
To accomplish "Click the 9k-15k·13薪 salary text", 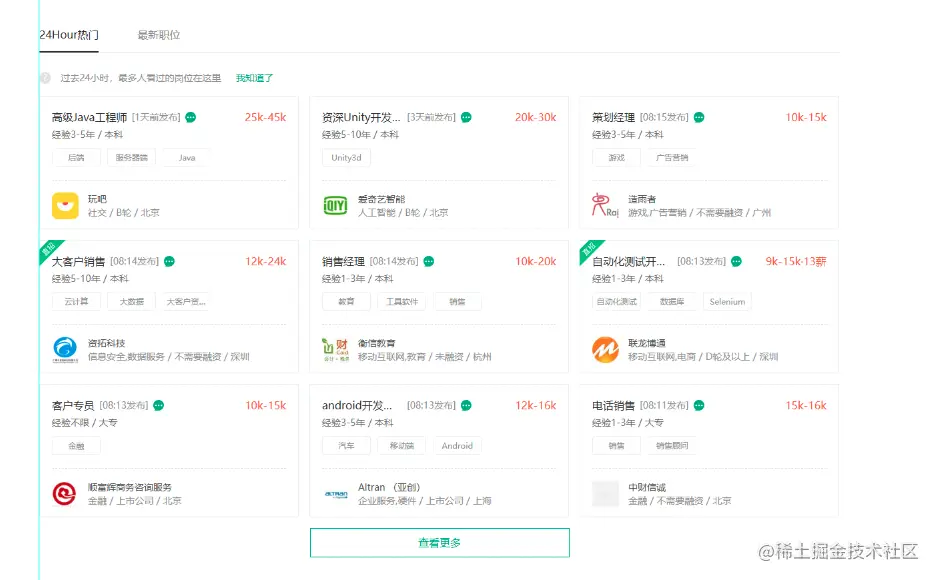I will pyautogui.click(x=796, y=261).
